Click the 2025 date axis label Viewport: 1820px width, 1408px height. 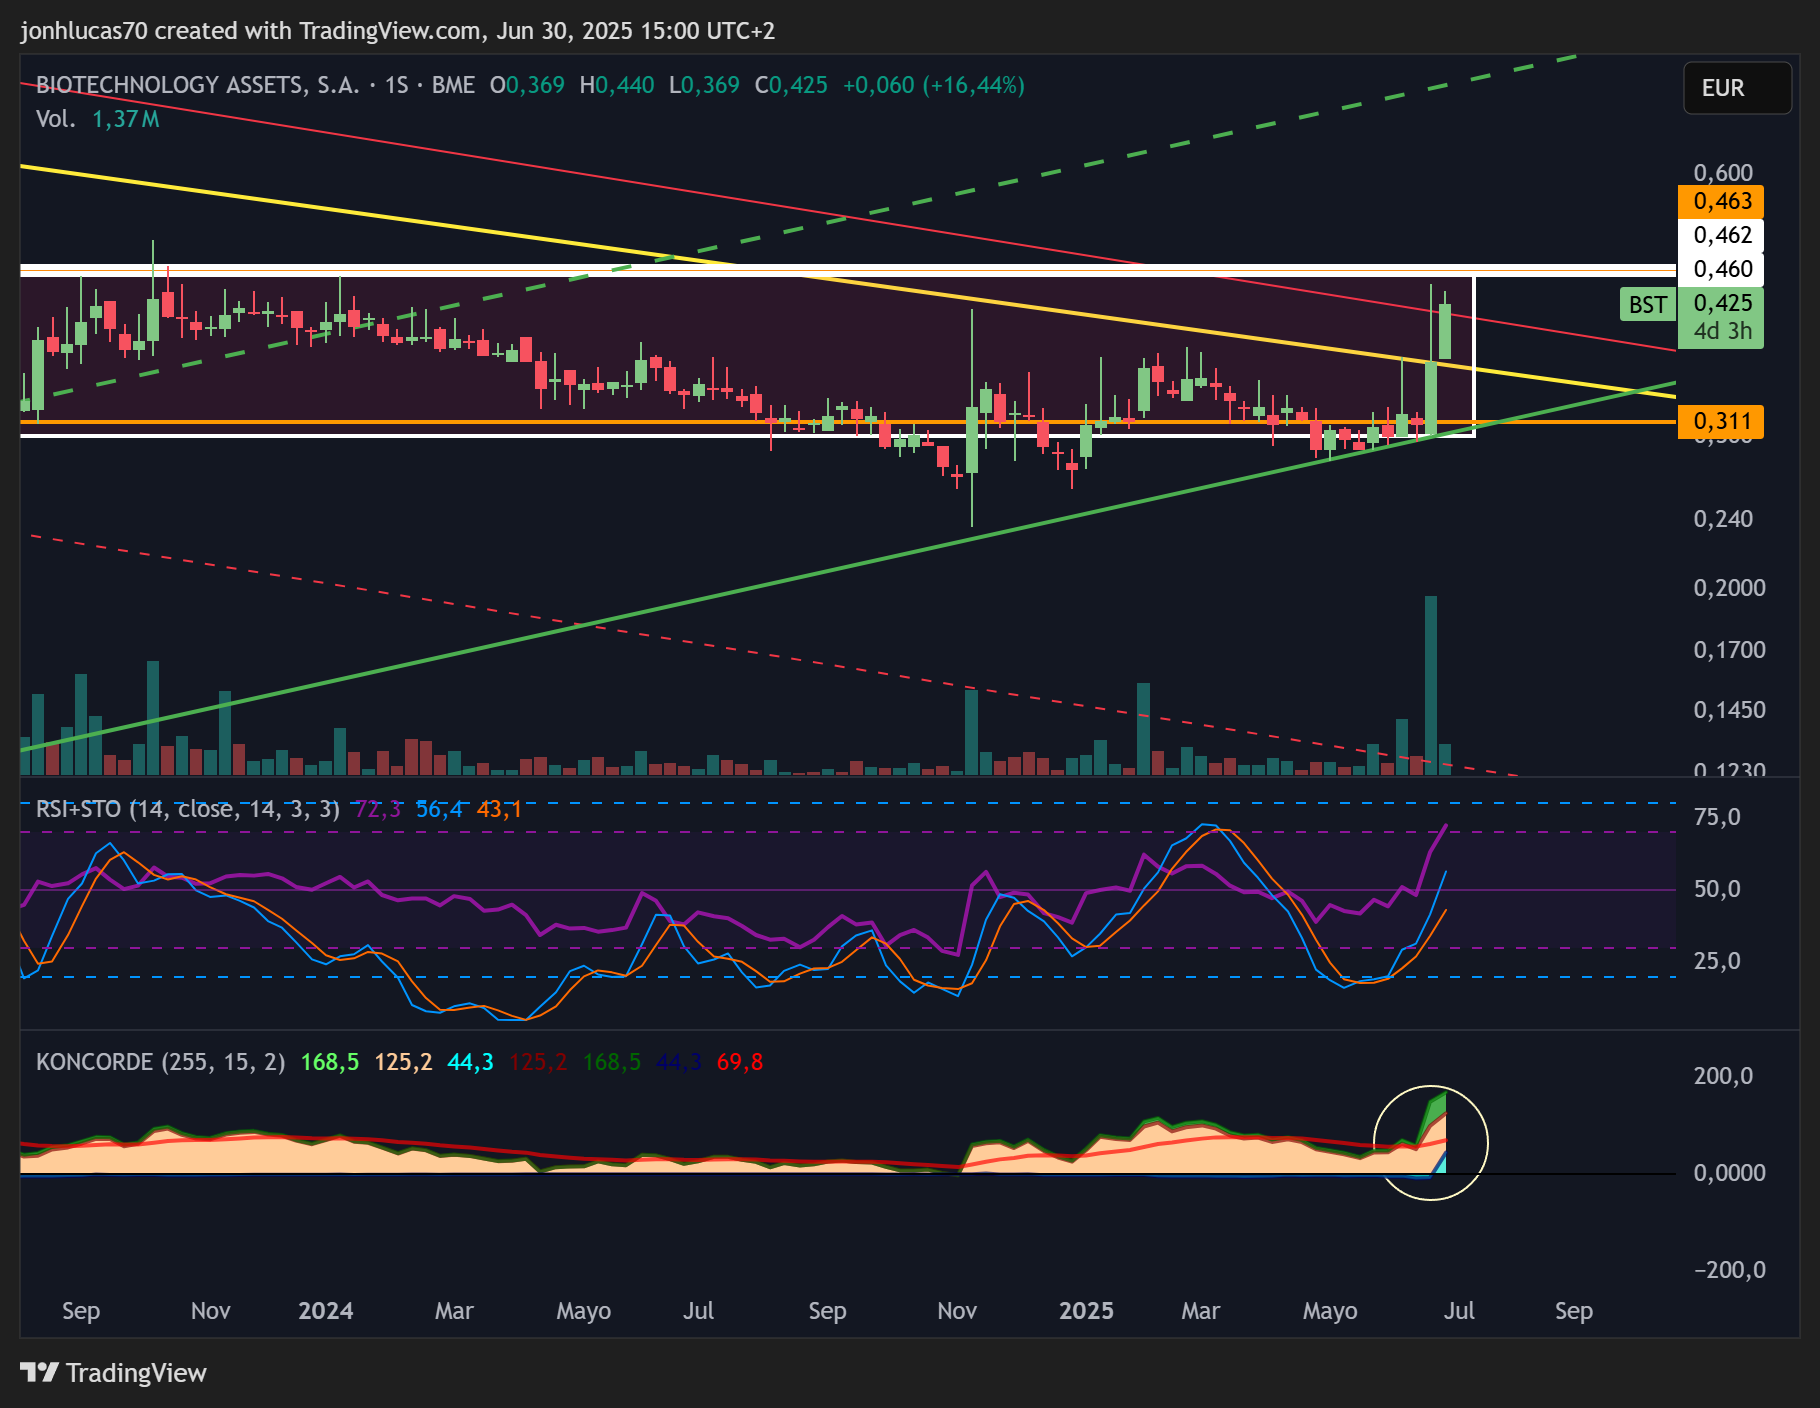coord(1086,1311)
